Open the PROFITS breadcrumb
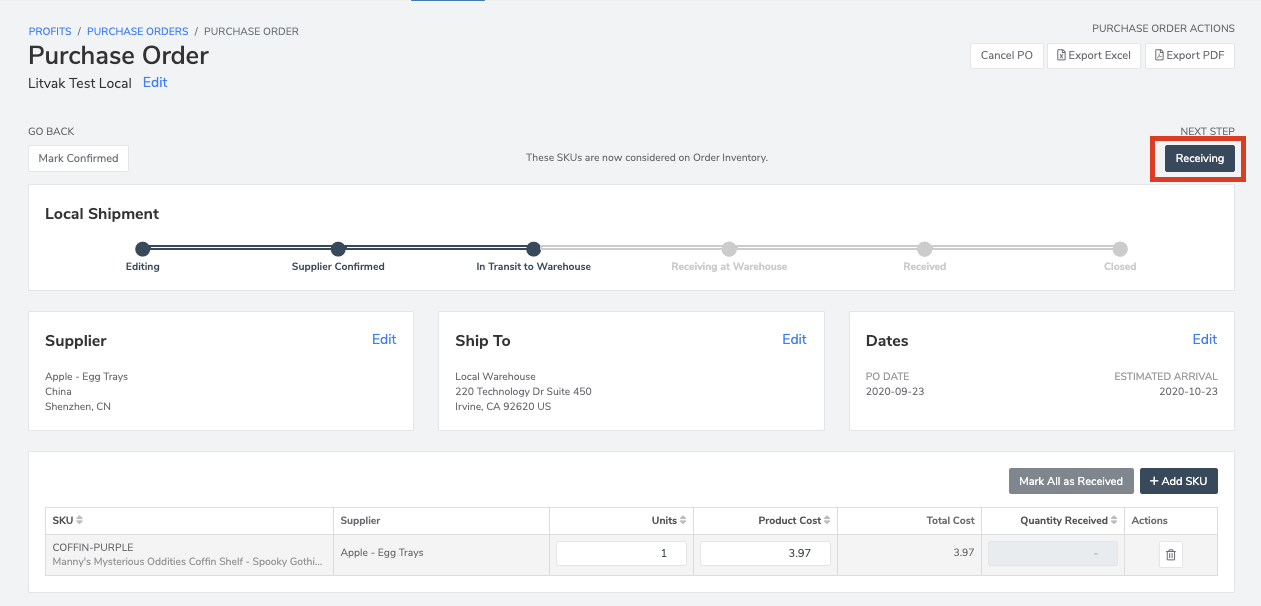The width and height of the screenshot is (1261, 606). click(50, 31)
